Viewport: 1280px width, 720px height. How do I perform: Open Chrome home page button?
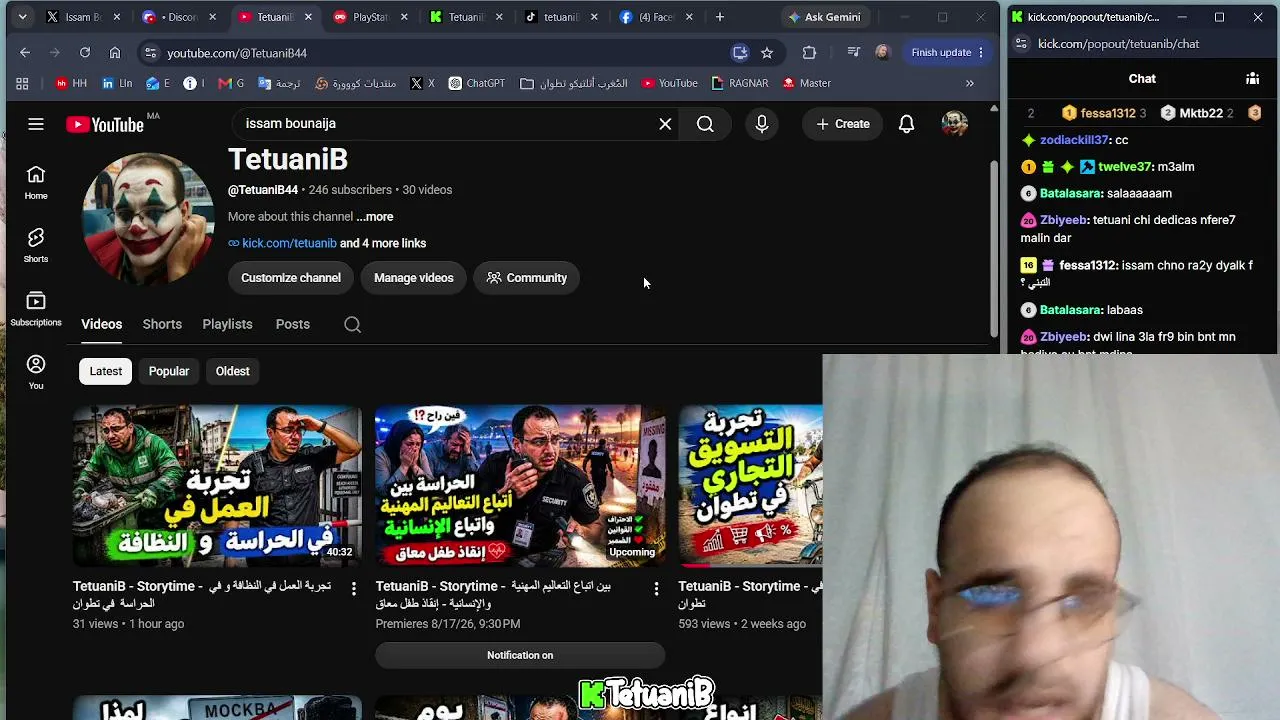(115, 53)
